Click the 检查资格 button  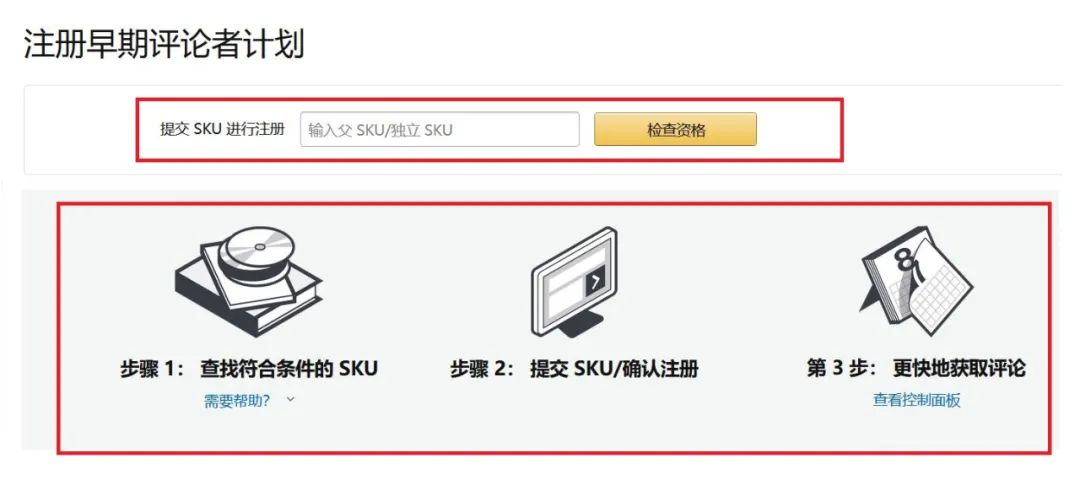pyautogui.click(x=675, y=129)
